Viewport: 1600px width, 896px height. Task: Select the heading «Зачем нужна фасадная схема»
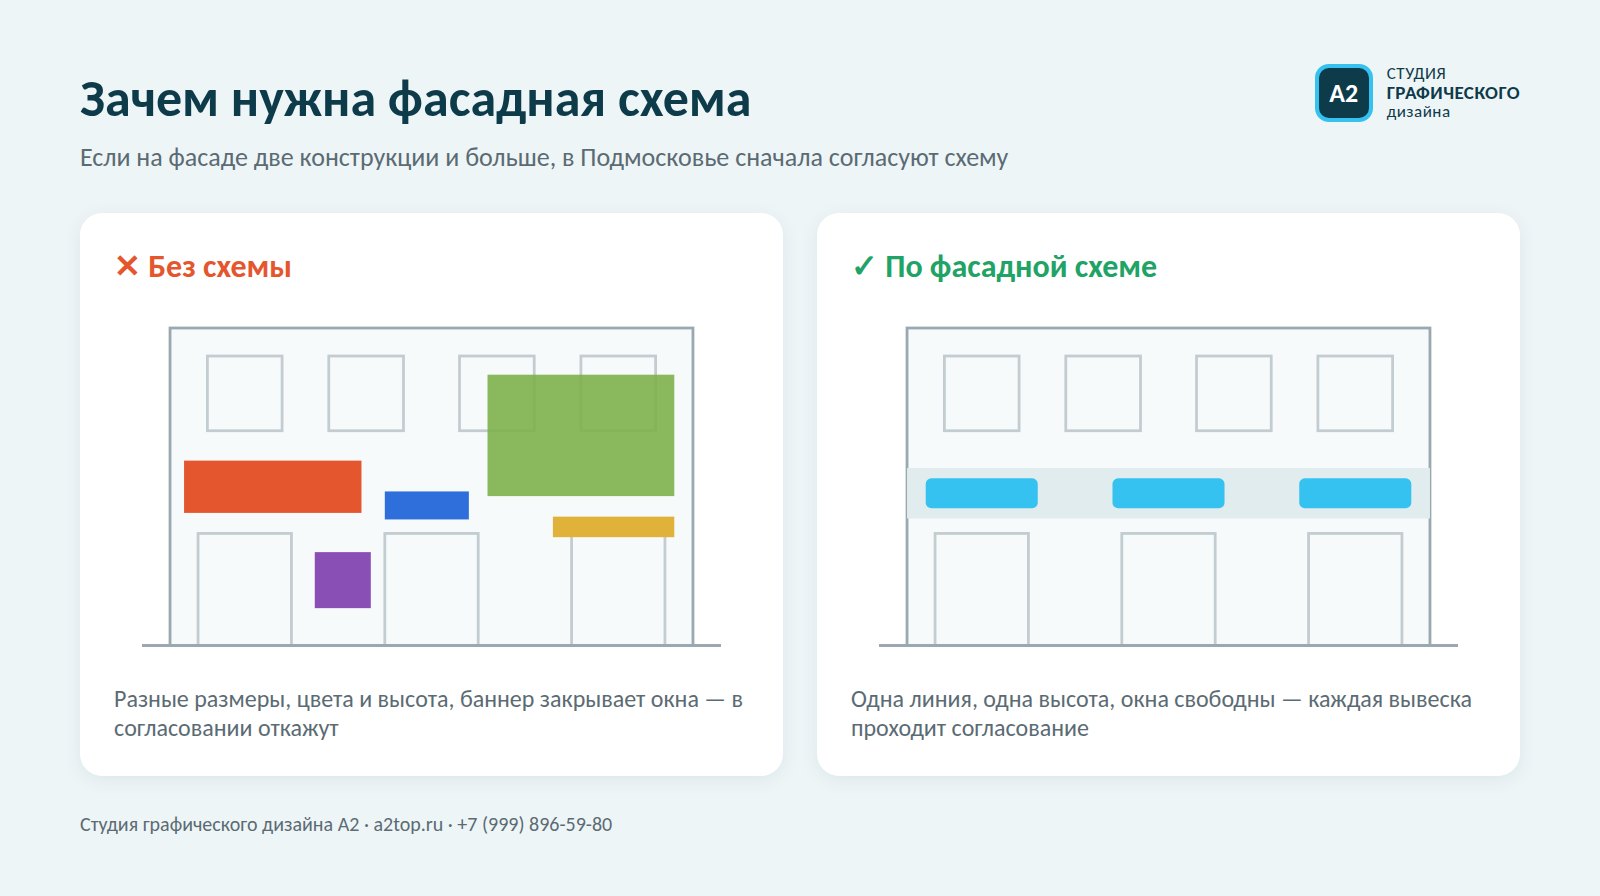pyautogui.click(x=415, y=100)
